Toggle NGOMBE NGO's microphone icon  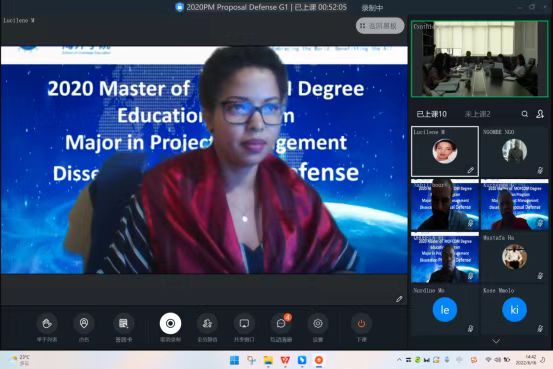pos(540,170)
